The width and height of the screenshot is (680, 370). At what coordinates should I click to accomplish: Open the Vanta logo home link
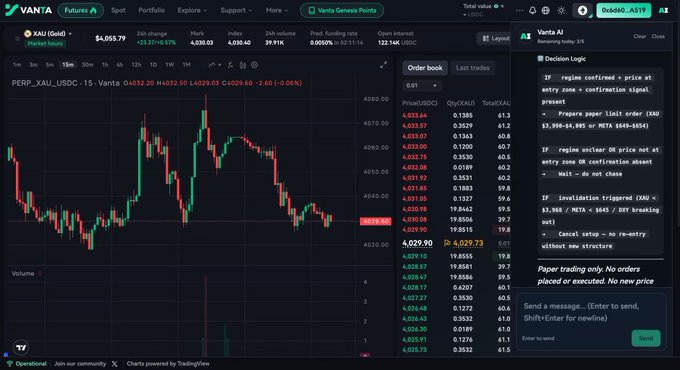coord(28,10)
